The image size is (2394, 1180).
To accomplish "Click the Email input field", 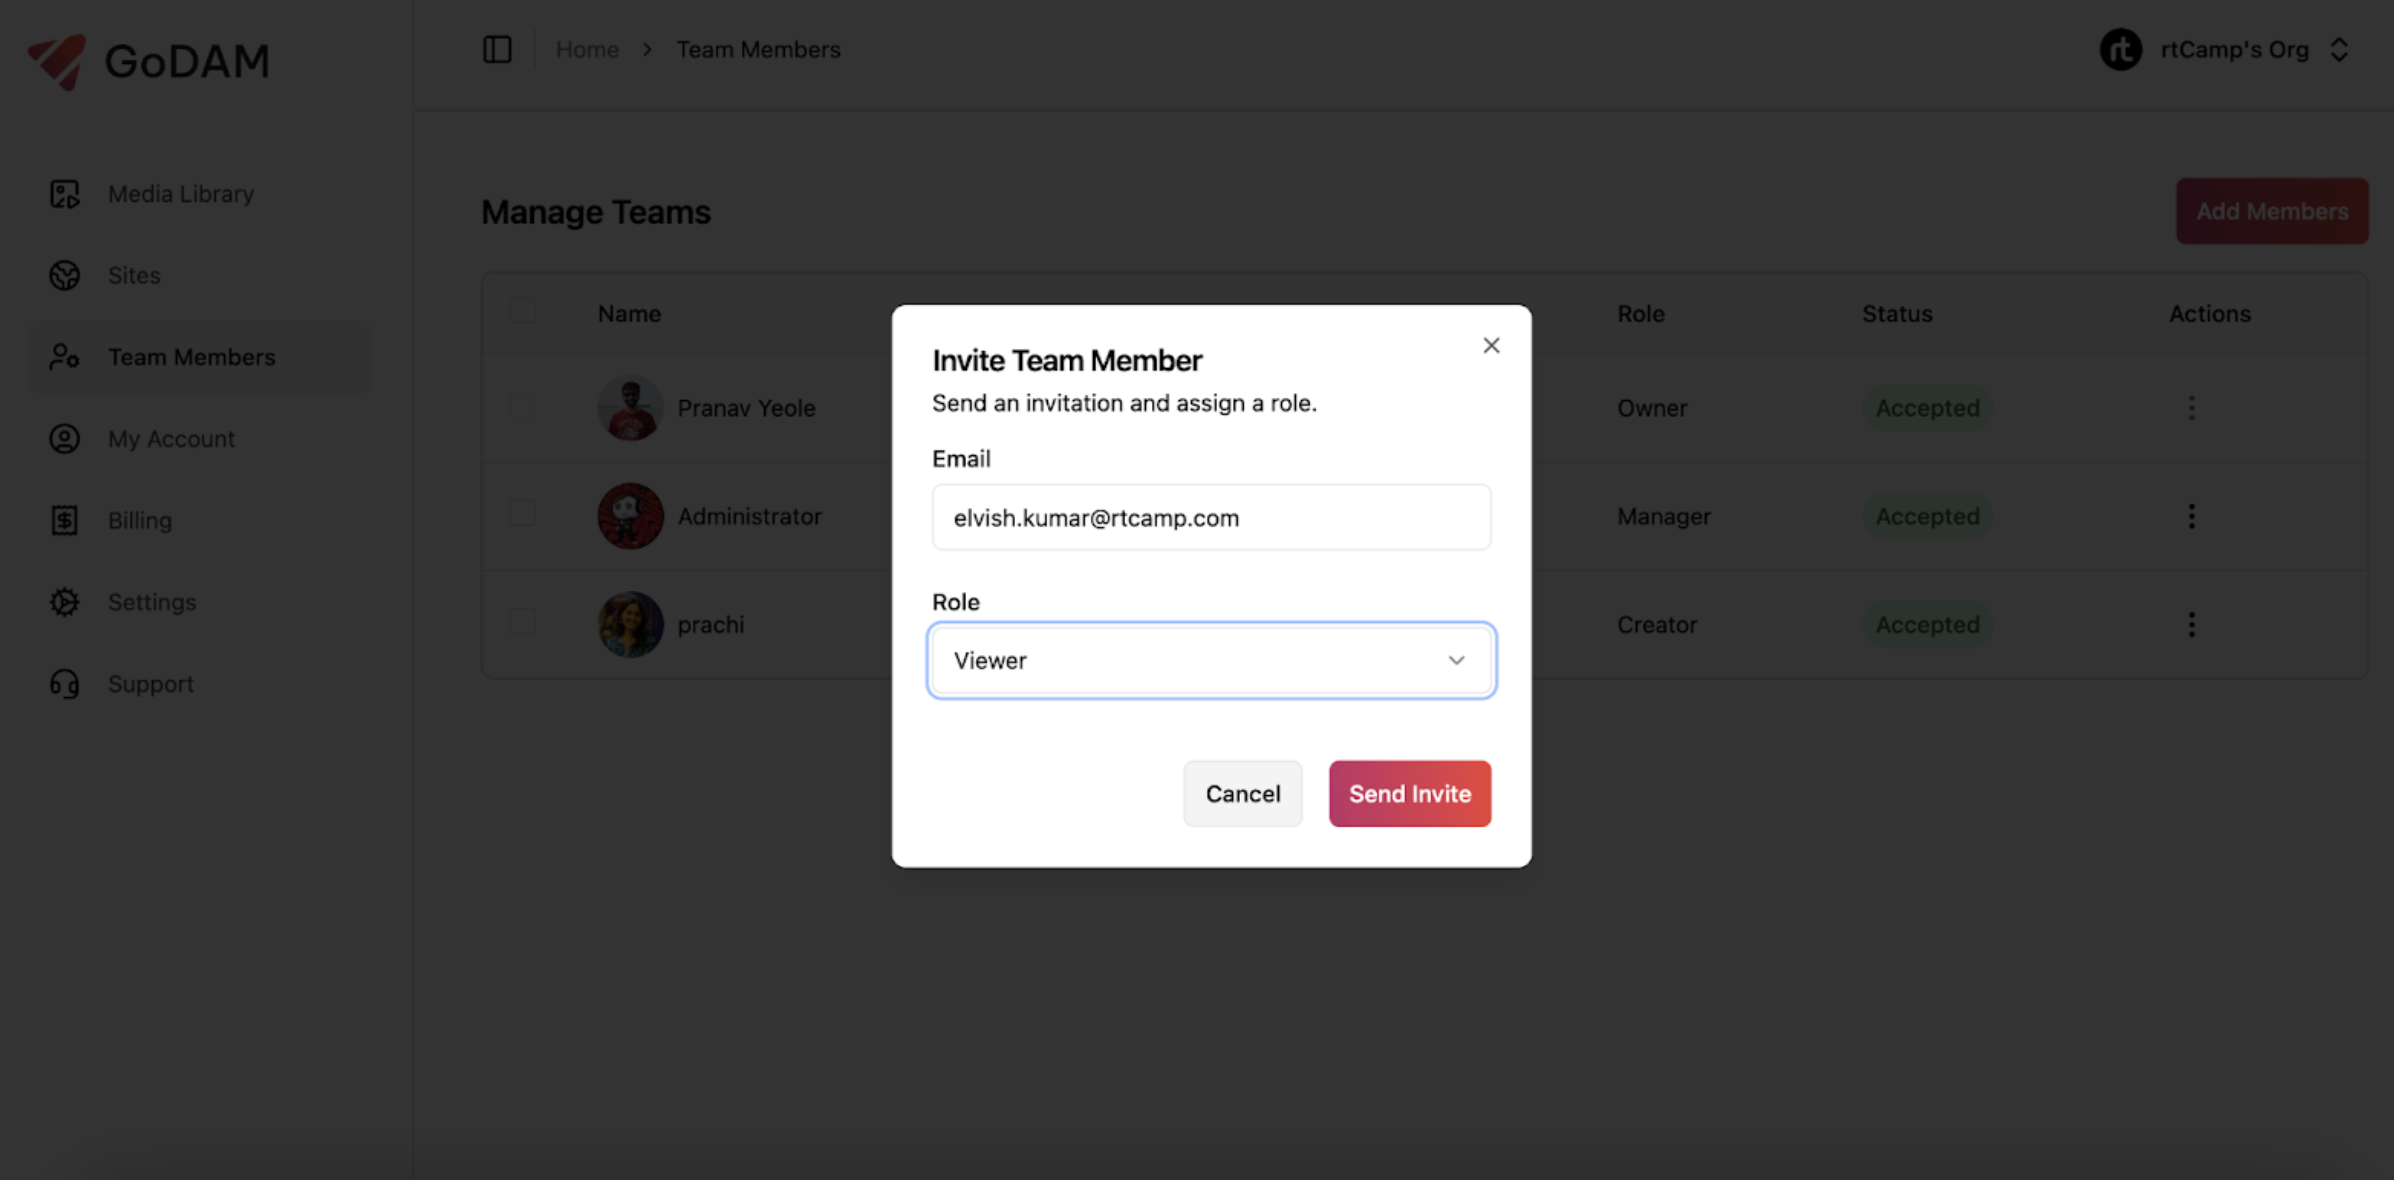I will pos(1210,517).
